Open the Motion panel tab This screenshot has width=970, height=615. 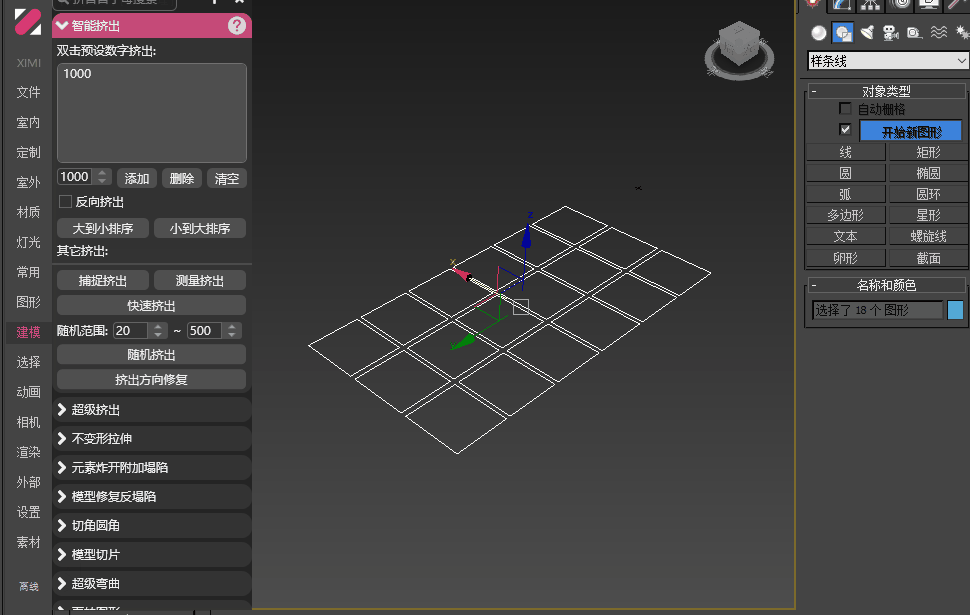(900, 4)
